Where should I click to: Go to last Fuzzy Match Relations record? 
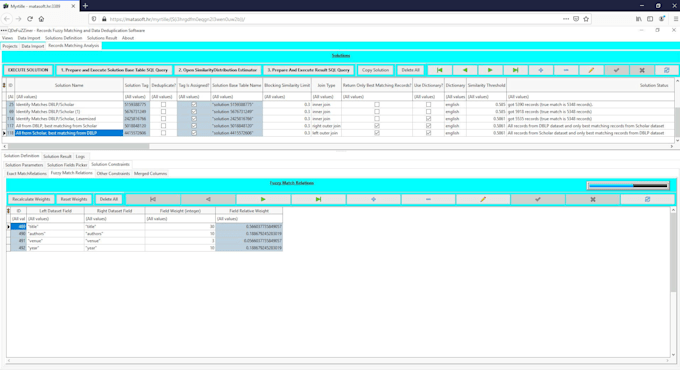click(x=318, y=199)
